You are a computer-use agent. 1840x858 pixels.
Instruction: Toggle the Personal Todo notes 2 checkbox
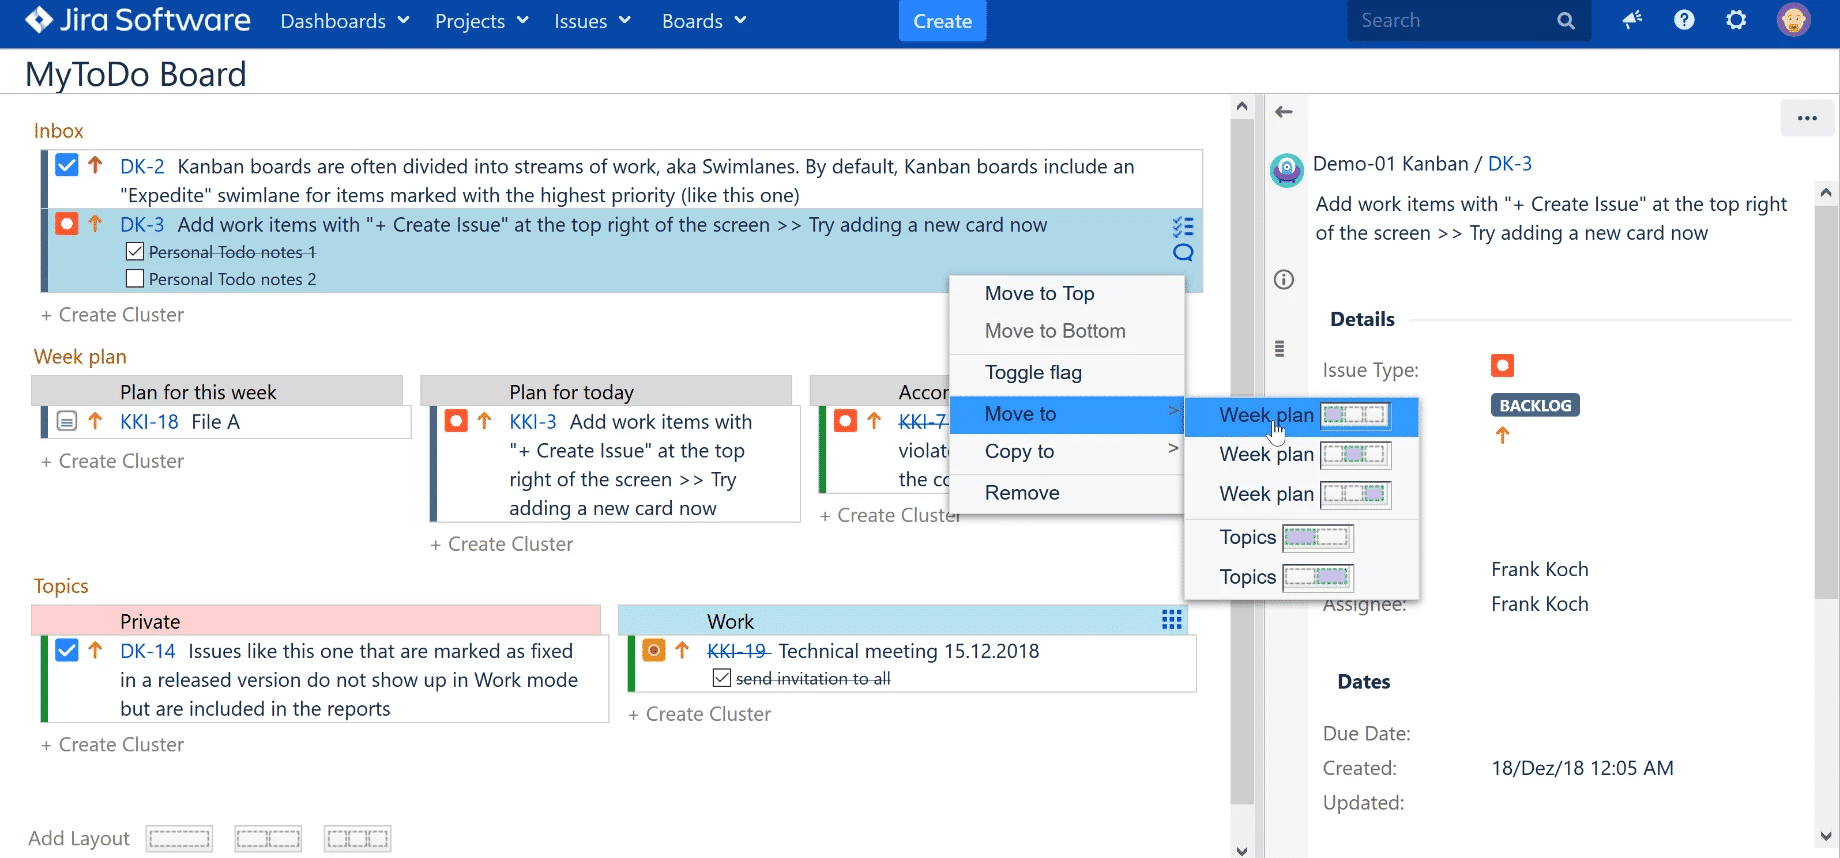[135, 279]
